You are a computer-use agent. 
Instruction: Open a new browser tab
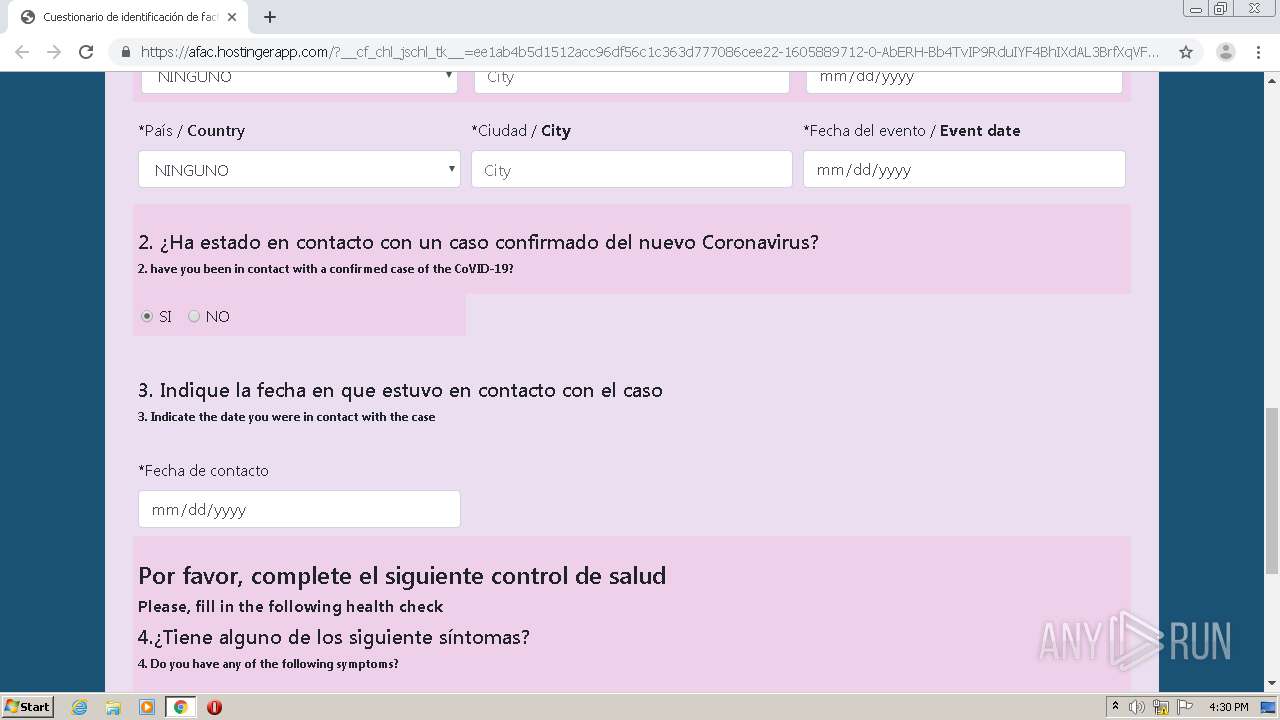(270, 17)
